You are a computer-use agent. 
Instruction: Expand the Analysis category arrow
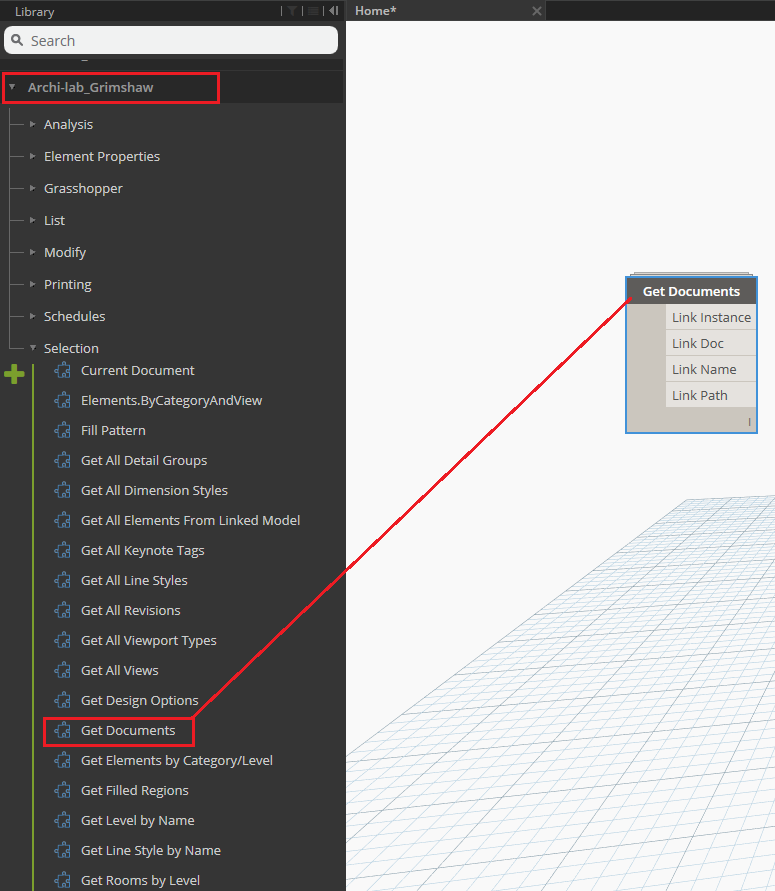pos(32,124)
